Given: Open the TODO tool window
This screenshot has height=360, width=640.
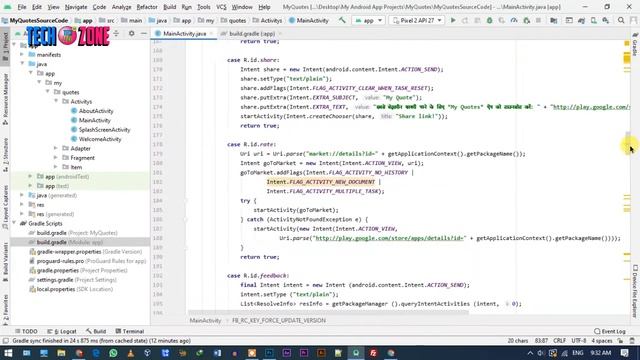Looking at the screenshot, I should pos(26,331).
